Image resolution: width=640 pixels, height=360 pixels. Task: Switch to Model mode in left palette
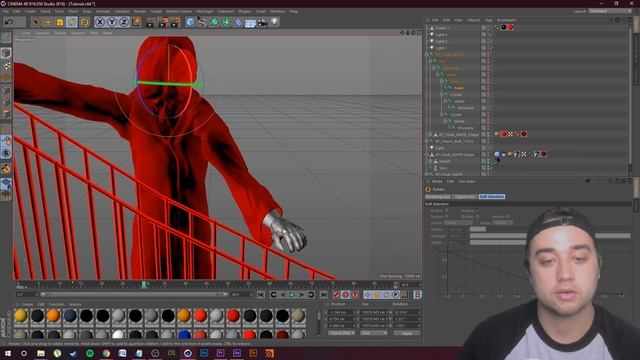pos(6,53)
